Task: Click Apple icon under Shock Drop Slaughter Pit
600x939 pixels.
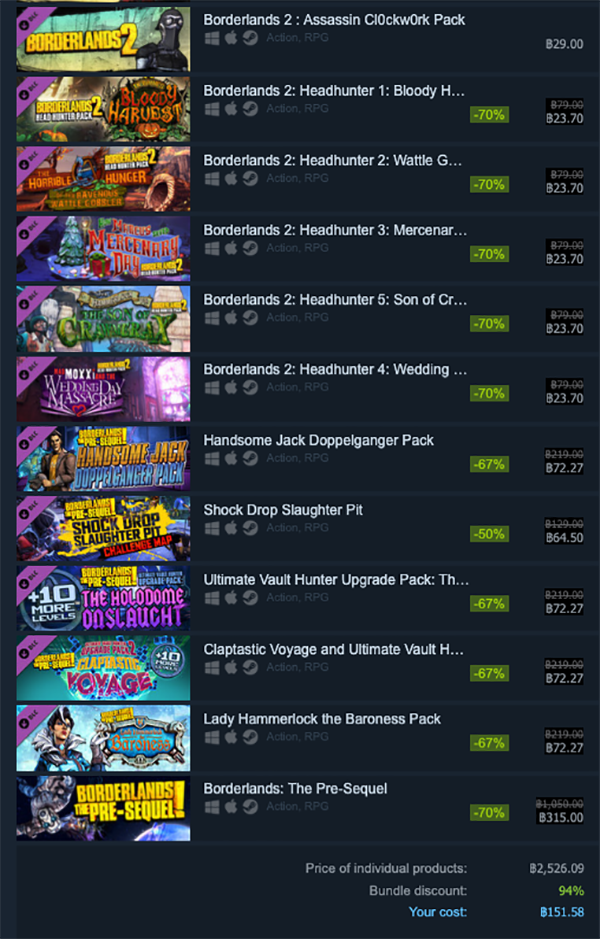Action: tap(231, 528)
